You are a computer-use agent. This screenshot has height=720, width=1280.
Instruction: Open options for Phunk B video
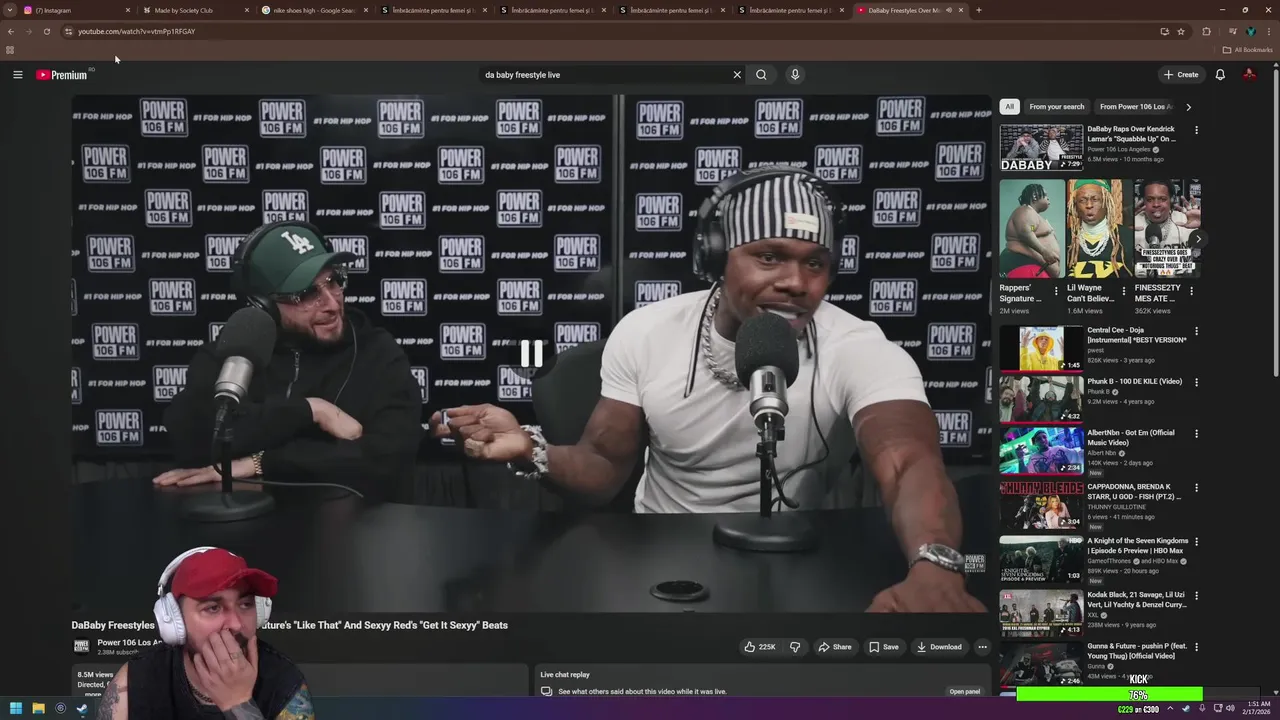point(1196,382)
